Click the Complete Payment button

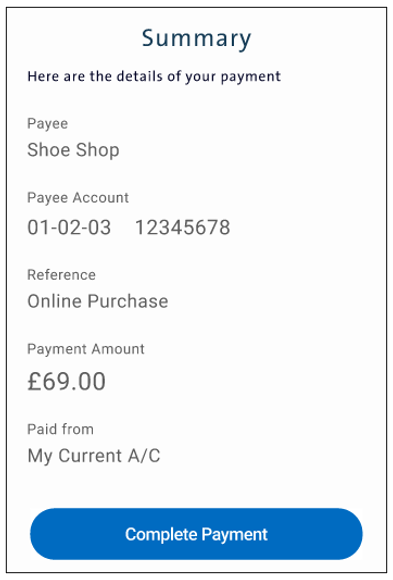pos(196,534)
